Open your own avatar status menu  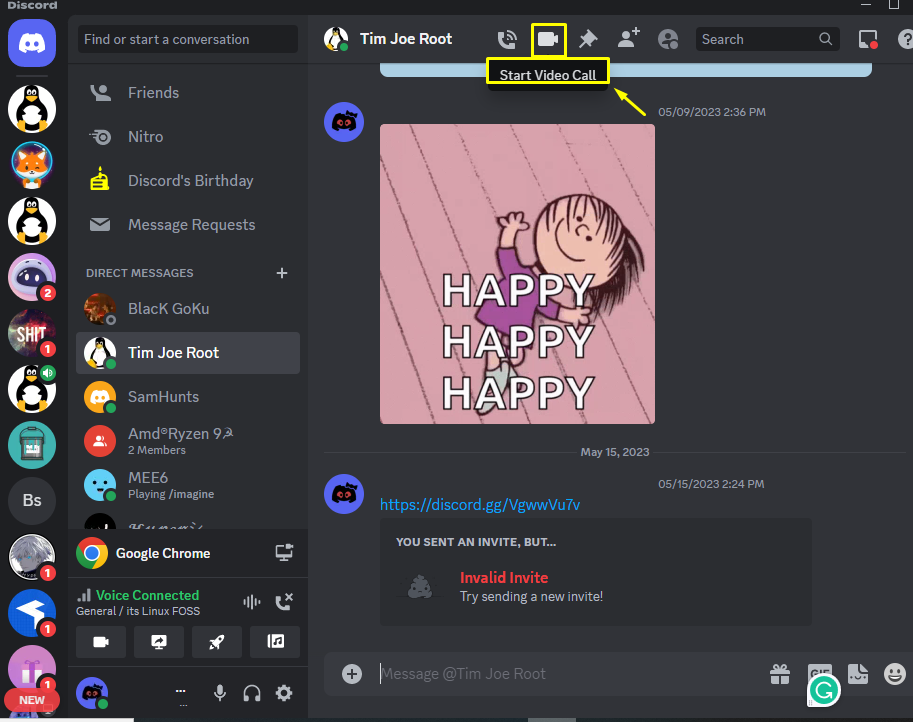click(x=92, y=693)
